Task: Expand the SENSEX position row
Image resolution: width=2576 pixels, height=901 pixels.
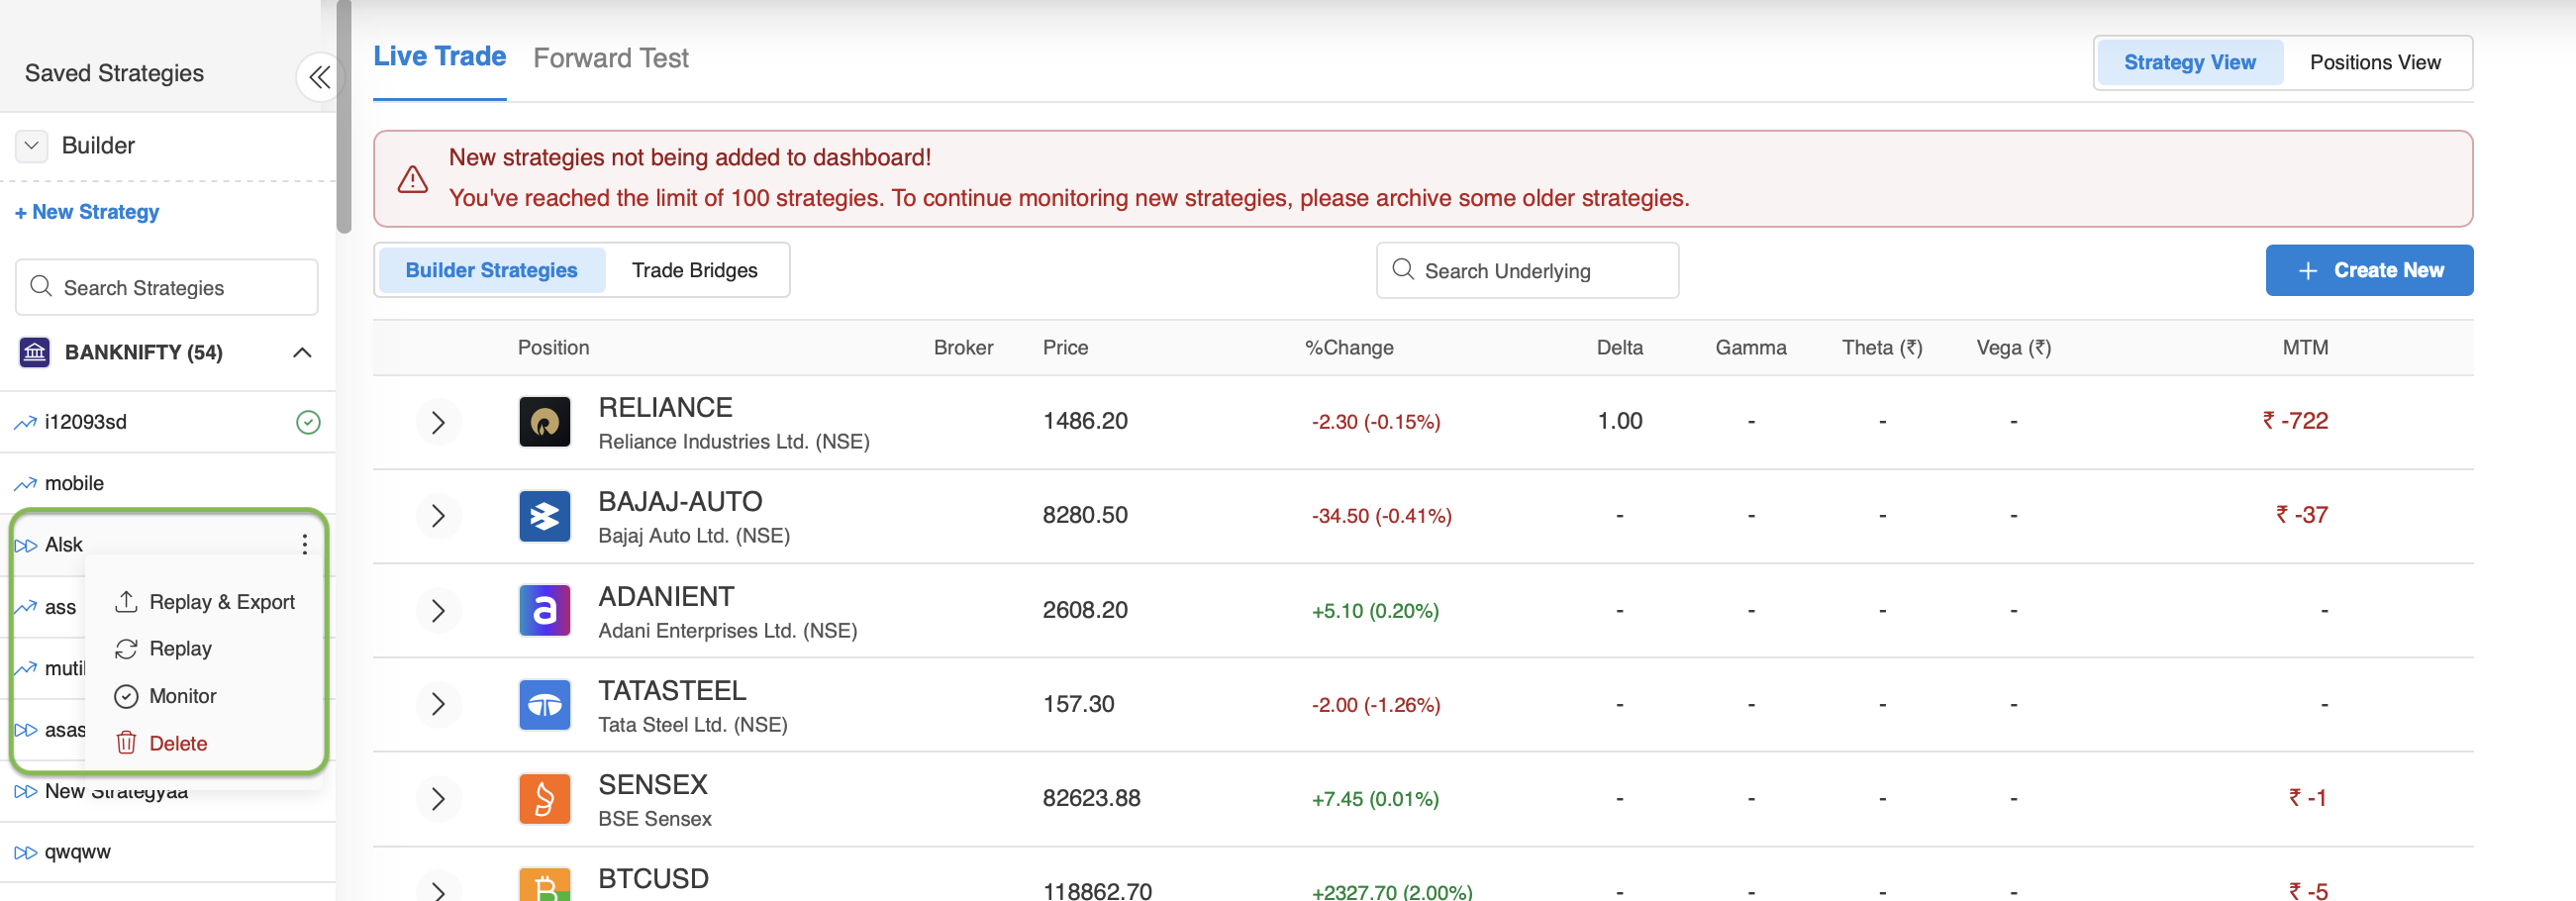Action: (x=438, y=798)
